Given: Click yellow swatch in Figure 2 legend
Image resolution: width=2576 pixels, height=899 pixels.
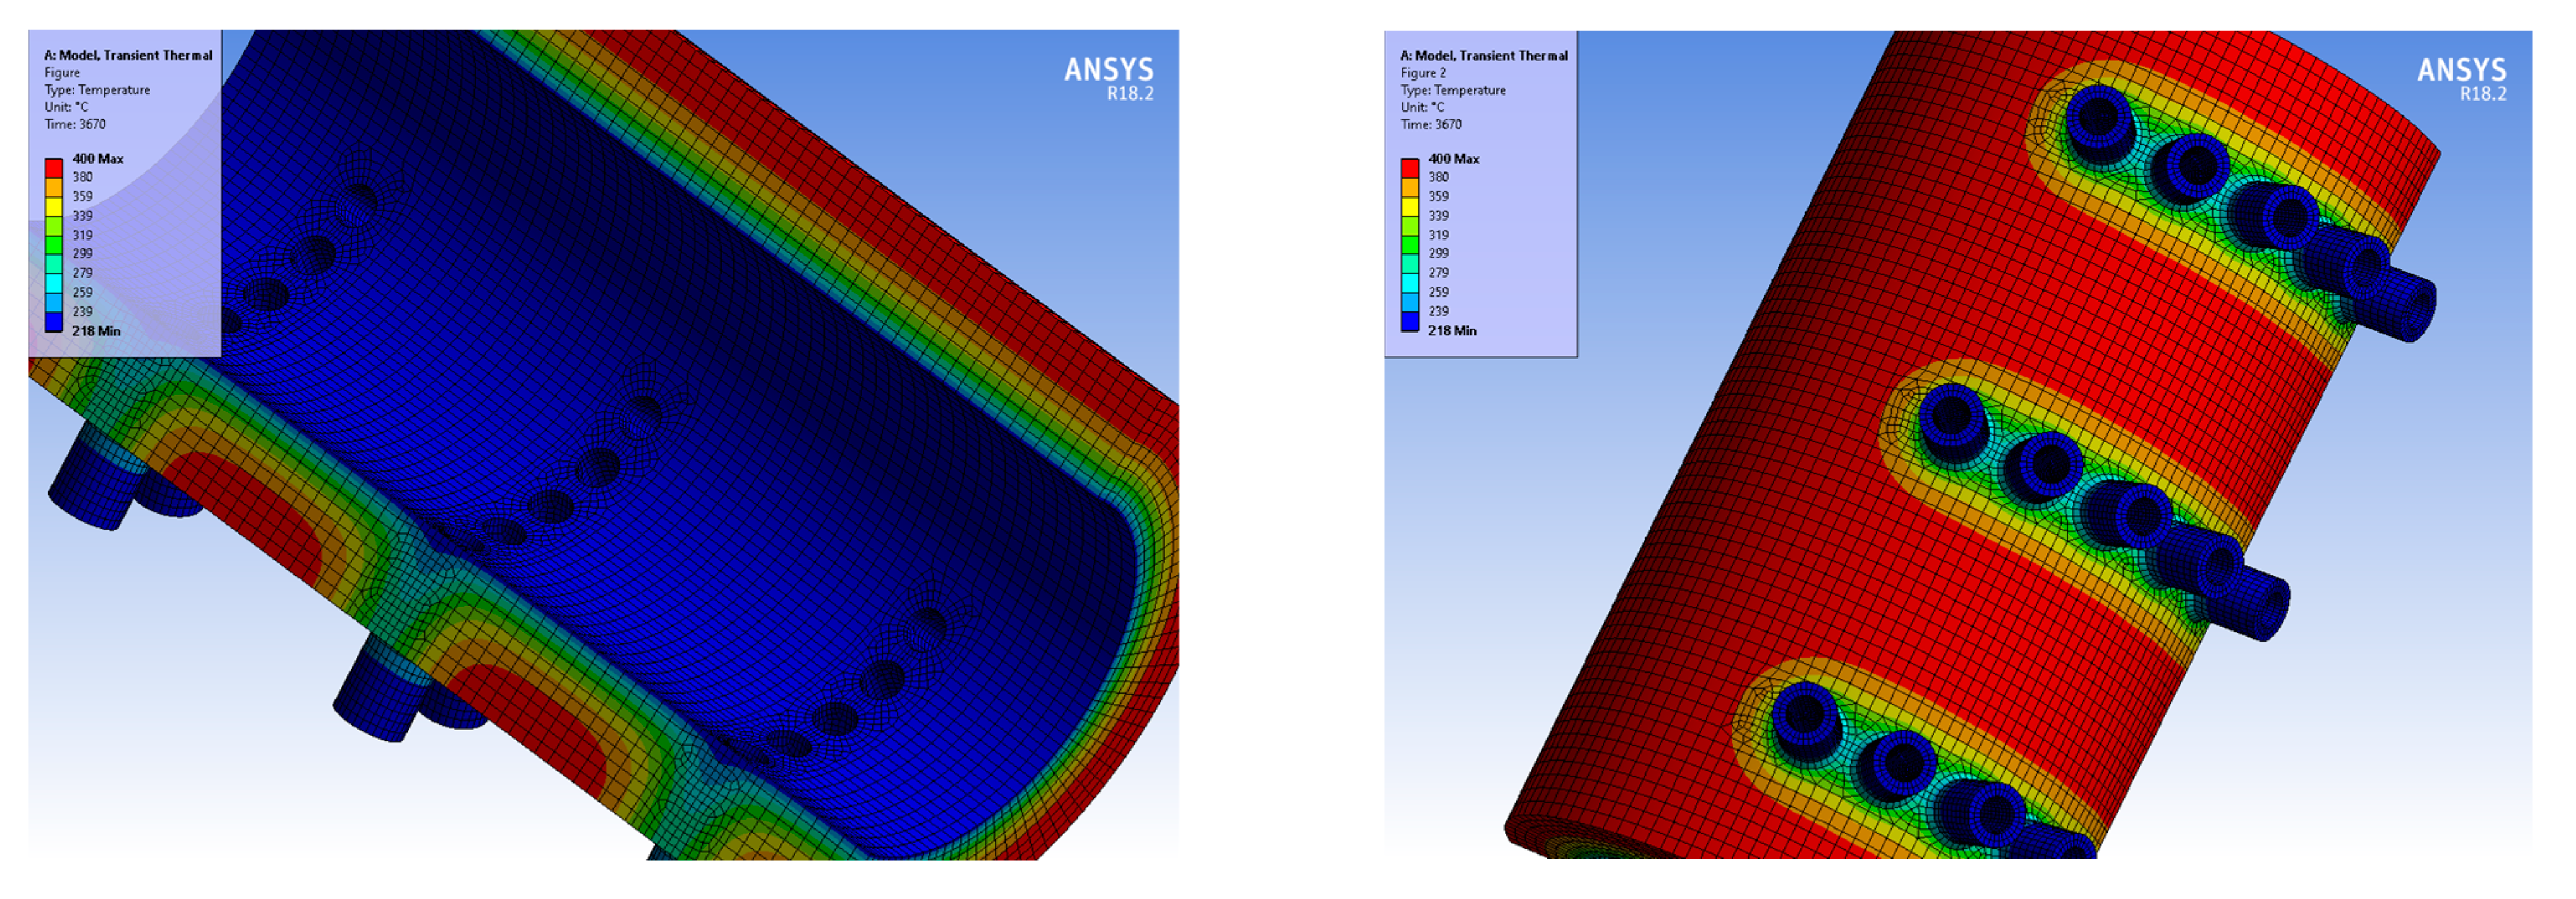Looking at the screenshot, I should click(x=1410, y=206).
